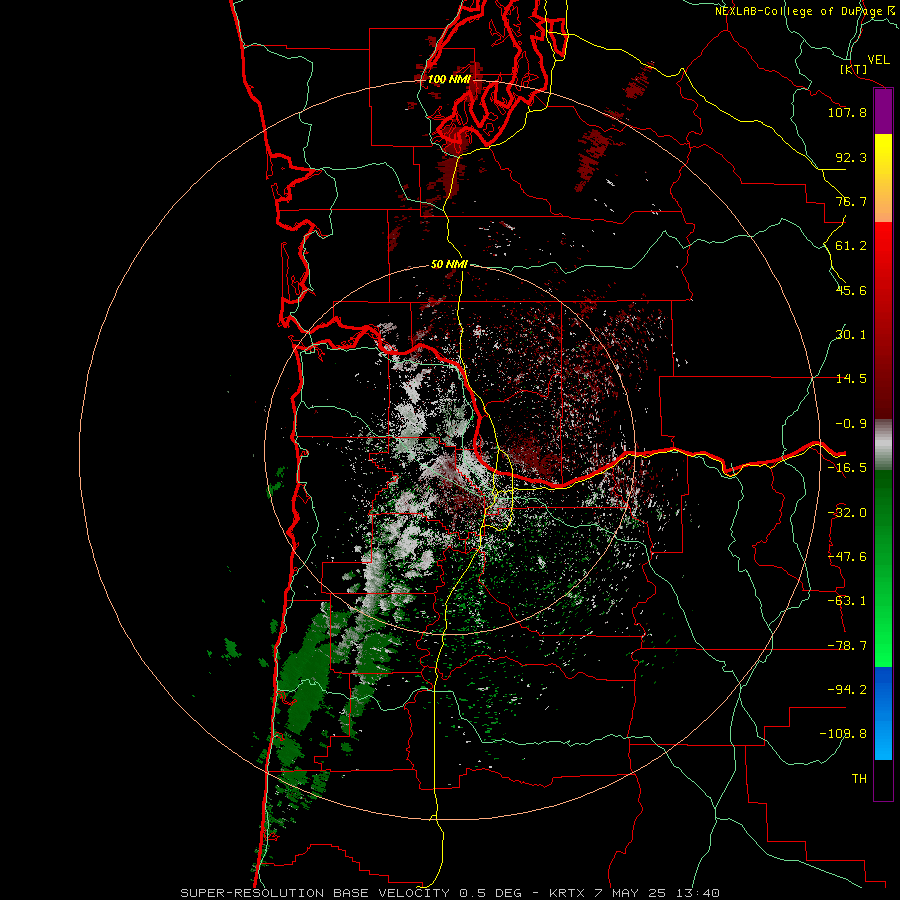Select the -109.8 velocity scale value
This screenshot has height=900, width=900.
843,734
